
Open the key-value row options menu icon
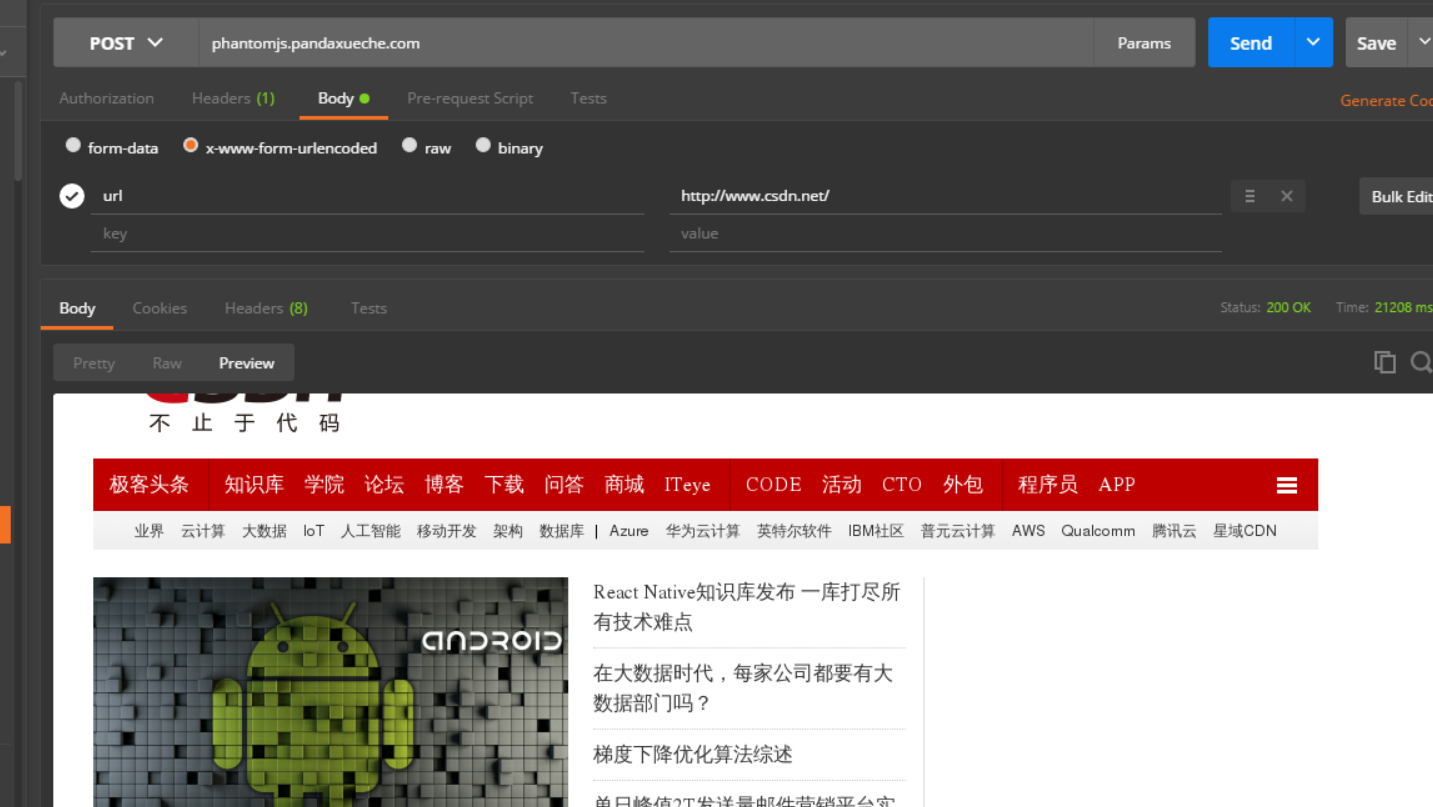click(x=1249, y=195)
